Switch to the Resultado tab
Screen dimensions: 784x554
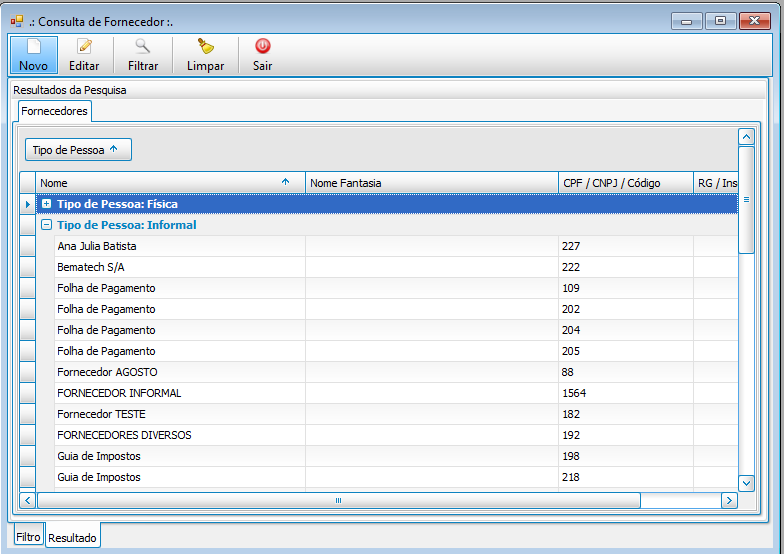click(x=72, y=538)
